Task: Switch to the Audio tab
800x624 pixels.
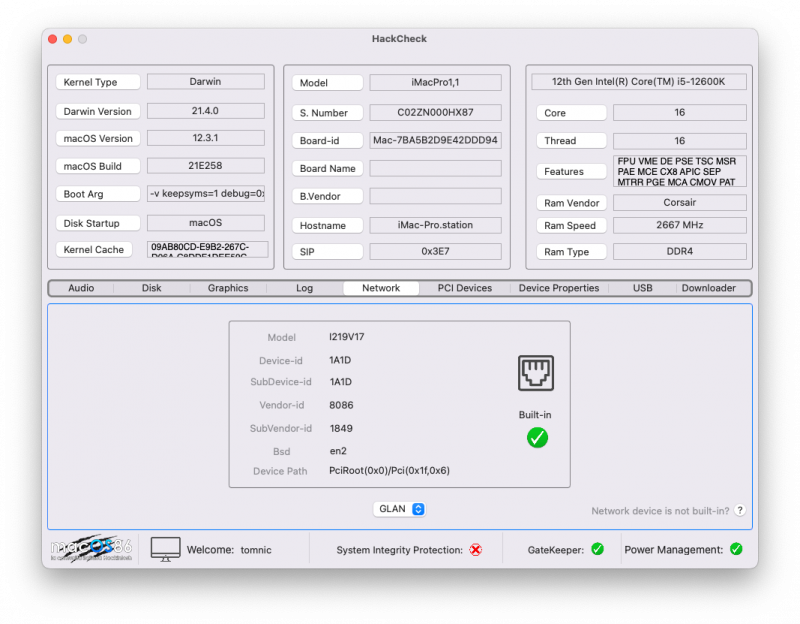Action: click(81, 288)
